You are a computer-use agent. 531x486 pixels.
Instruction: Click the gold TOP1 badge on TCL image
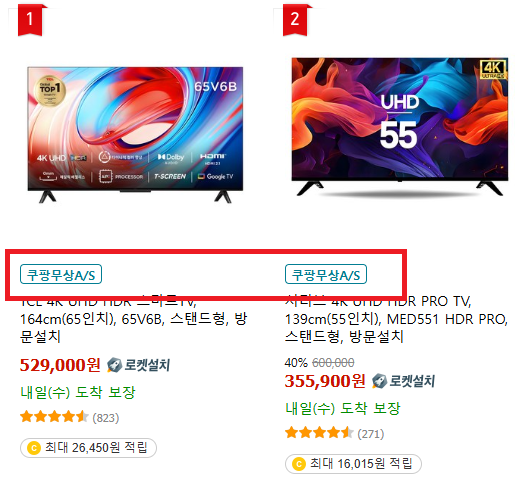click(50, 90)
